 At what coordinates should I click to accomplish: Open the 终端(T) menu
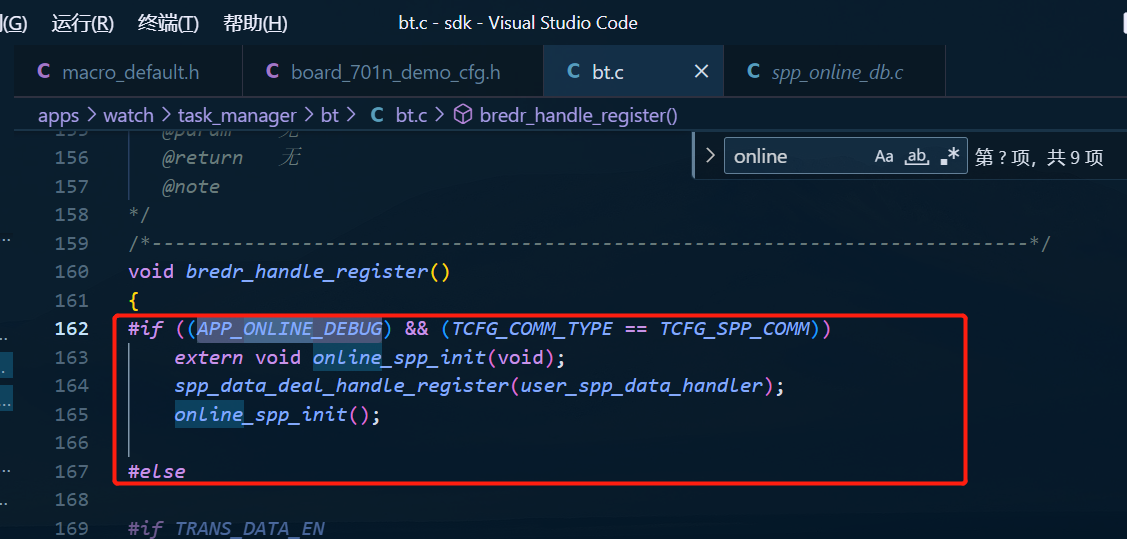168,23
